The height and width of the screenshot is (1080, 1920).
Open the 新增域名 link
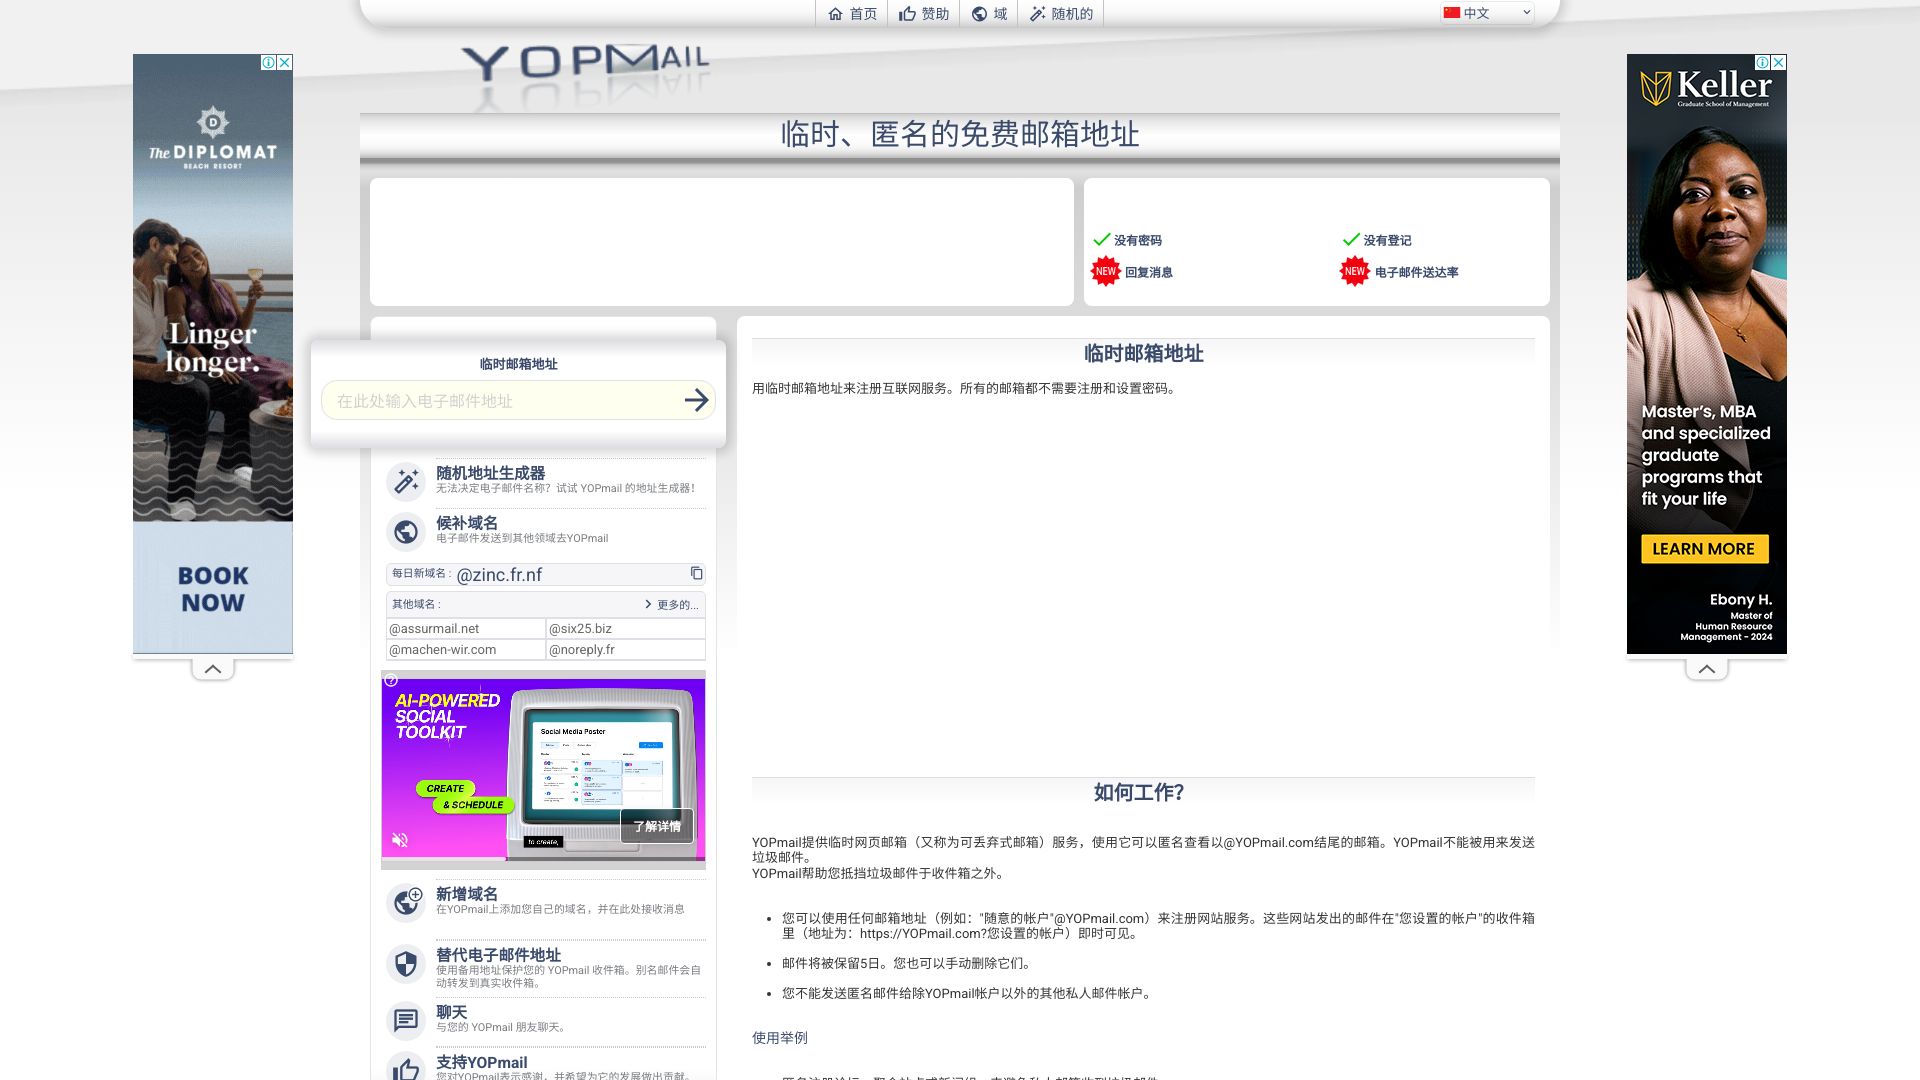(467, 894)
